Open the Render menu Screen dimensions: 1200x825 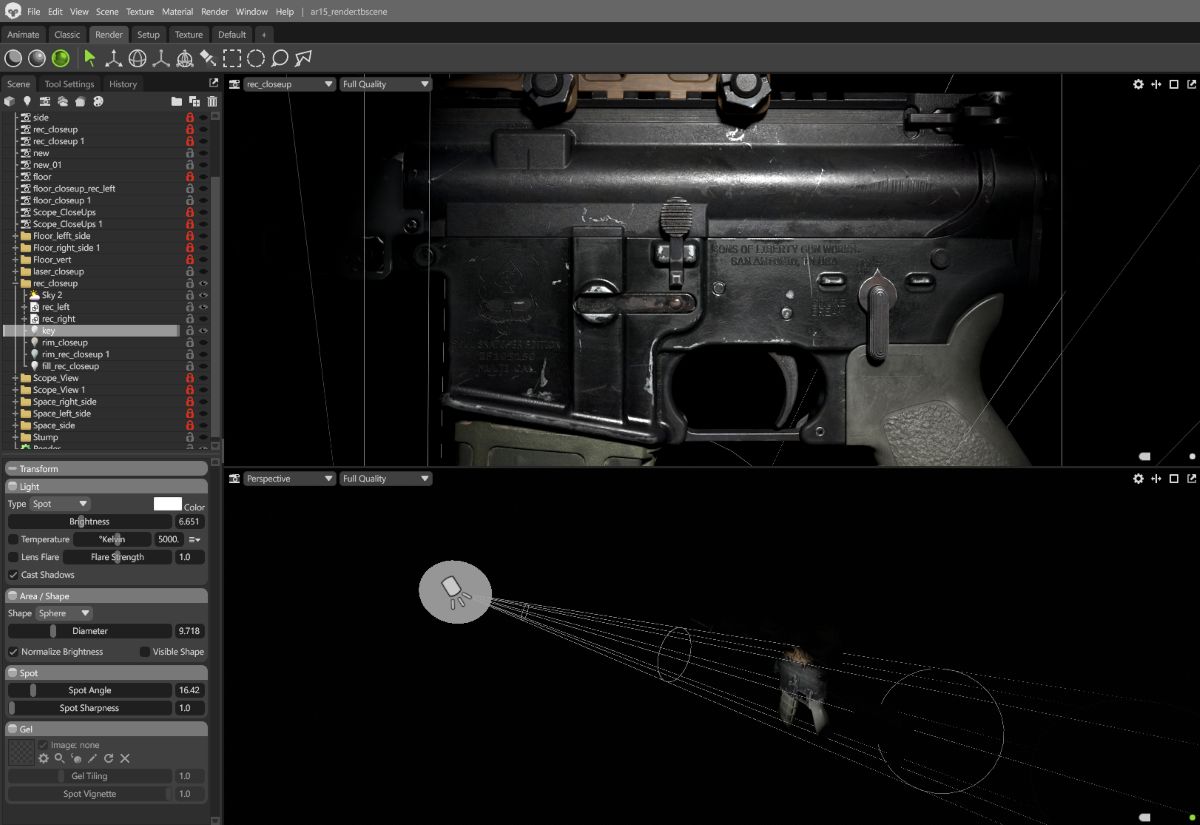(215, 12)
